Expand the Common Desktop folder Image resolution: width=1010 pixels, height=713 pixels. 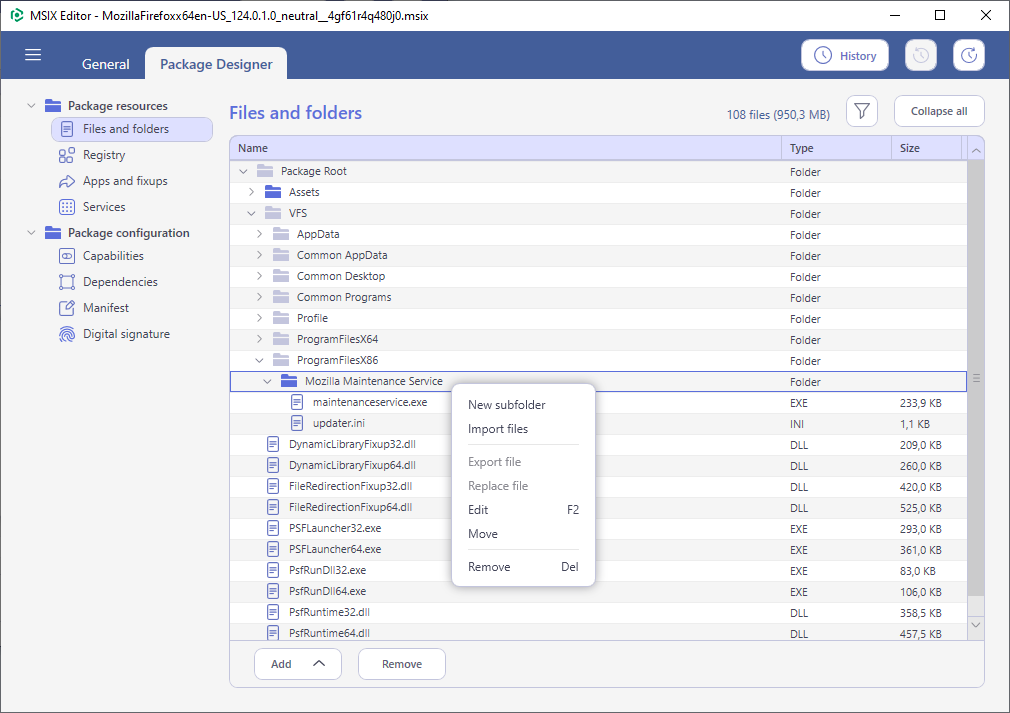(259, 276)
